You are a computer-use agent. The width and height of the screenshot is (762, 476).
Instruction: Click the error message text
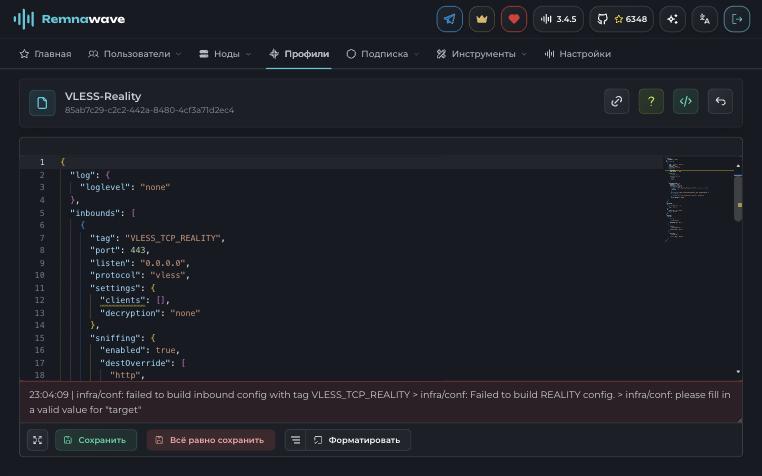pyautogui.click(x=380, y=402)
